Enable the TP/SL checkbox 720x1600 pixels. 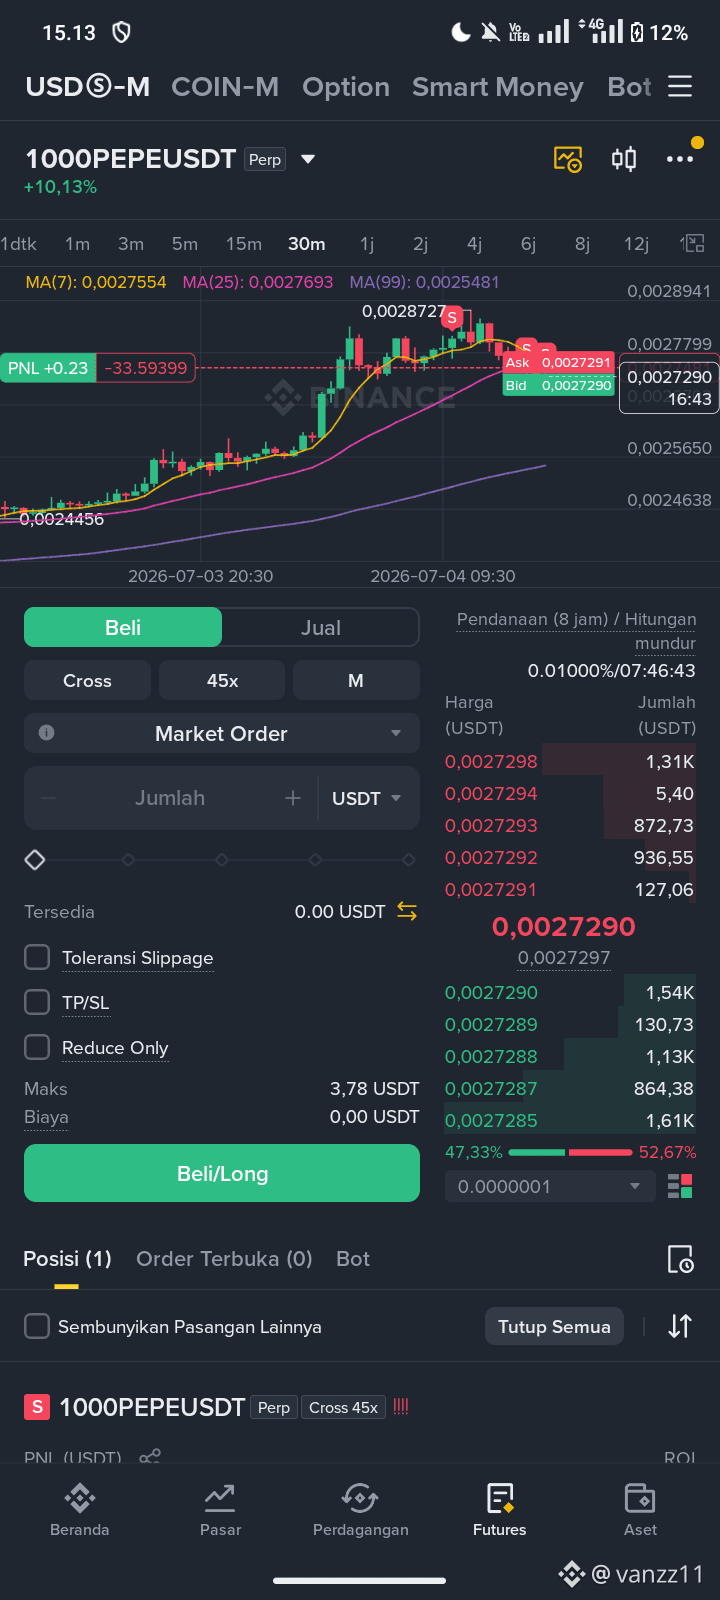pos(37,1002)
